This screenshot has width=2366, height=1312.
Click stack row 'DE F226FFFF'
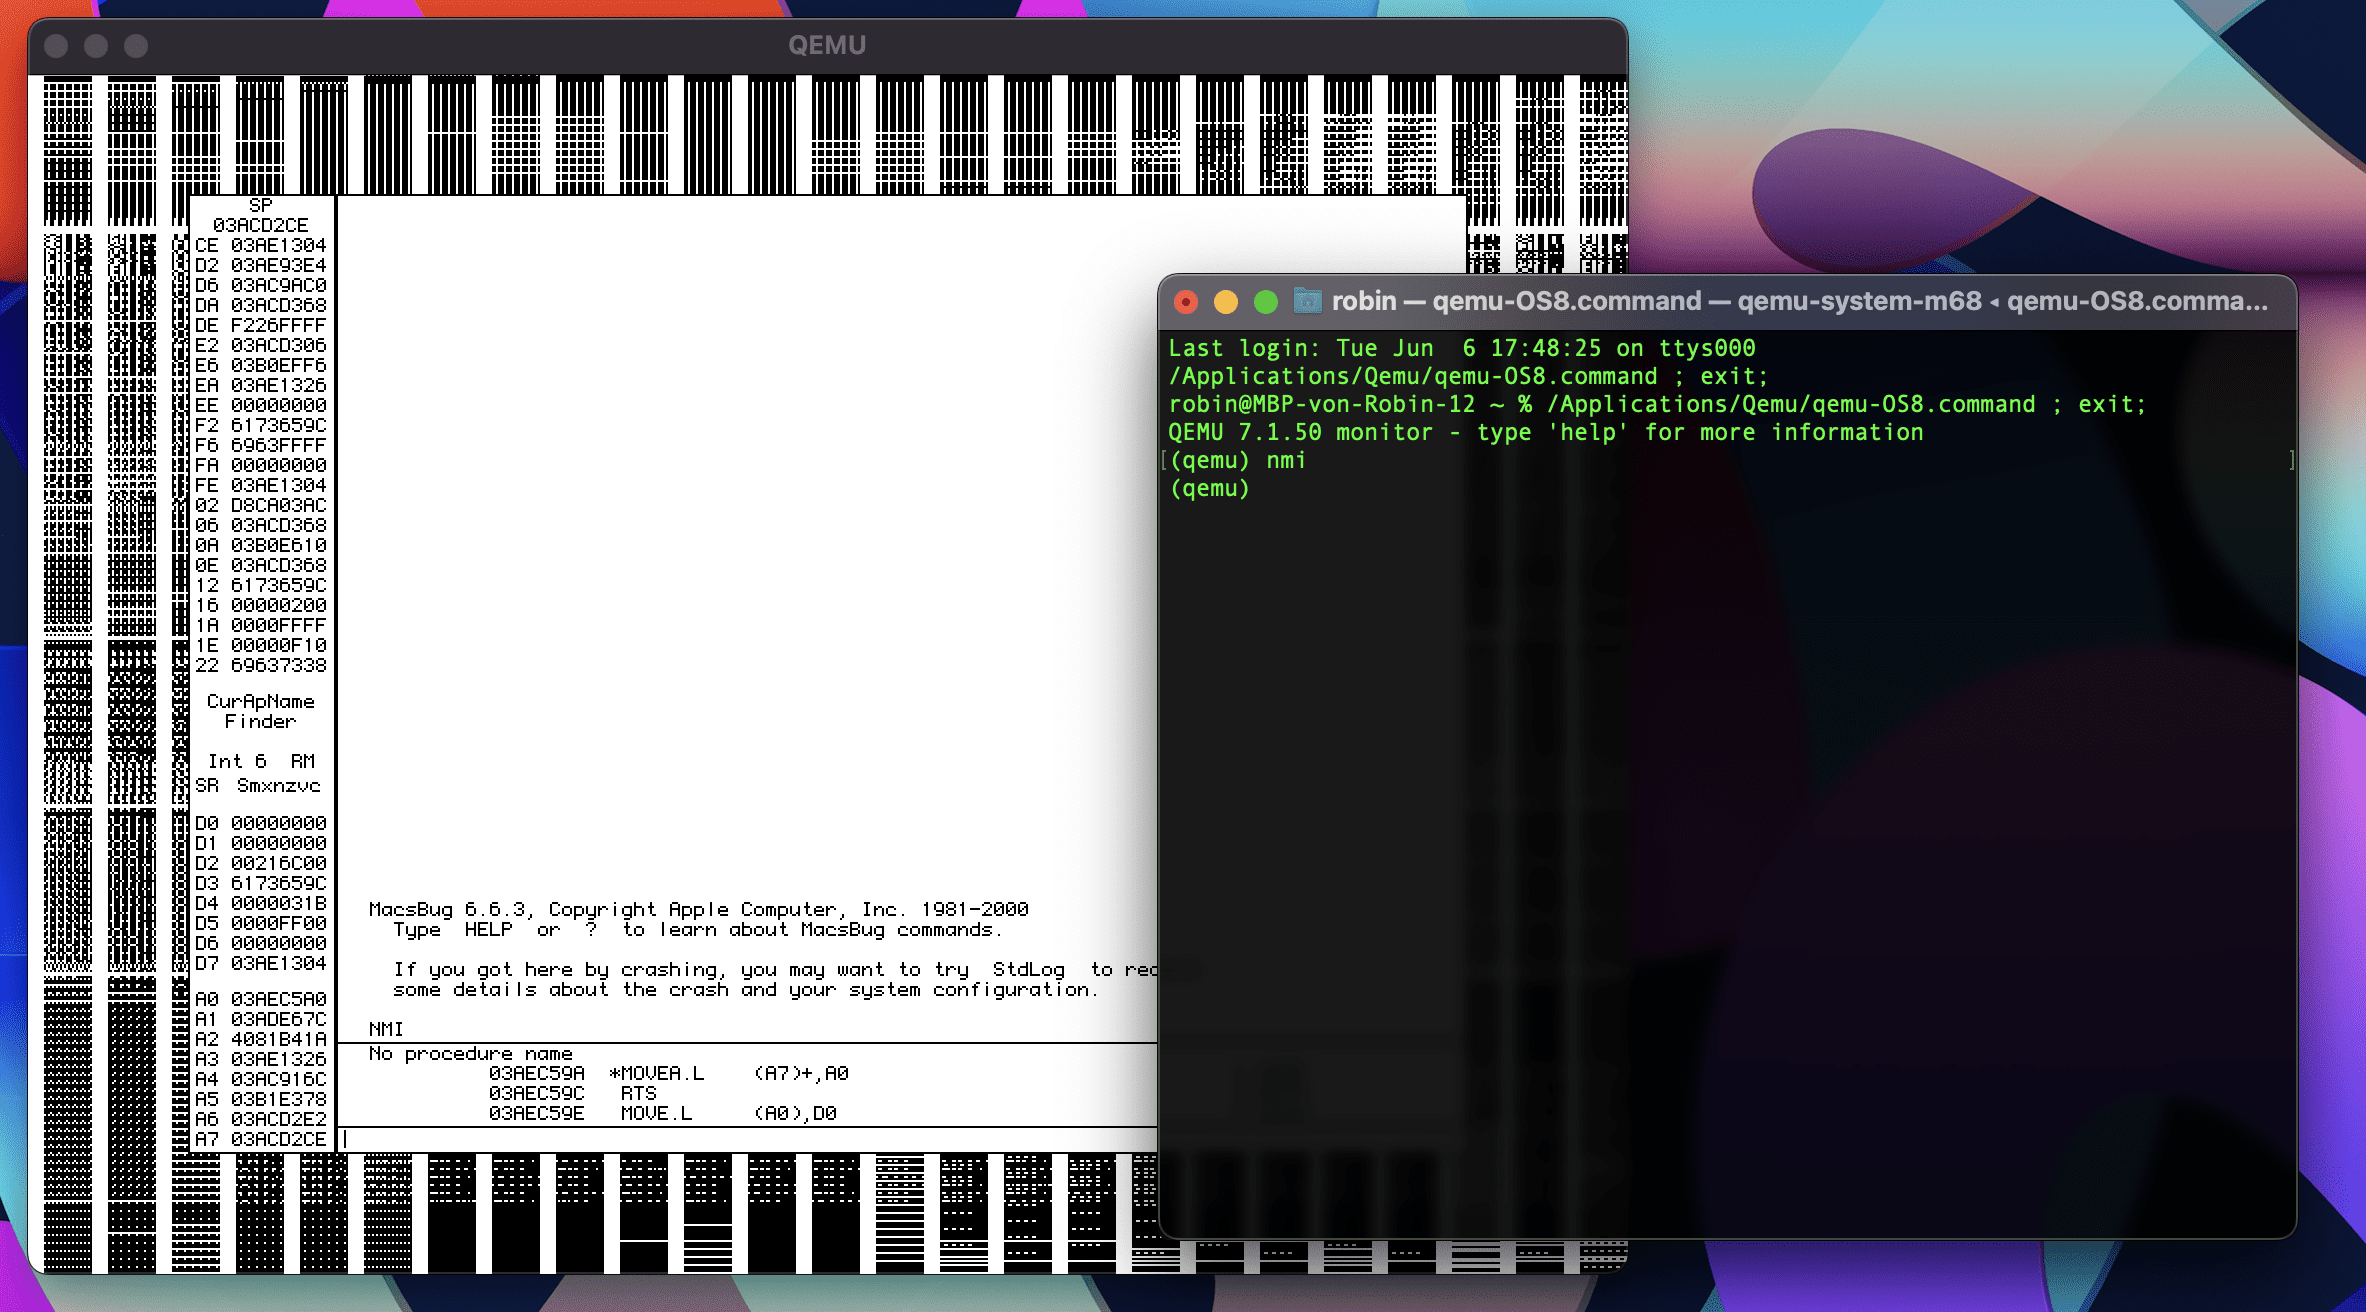click(x=260, y=325)
